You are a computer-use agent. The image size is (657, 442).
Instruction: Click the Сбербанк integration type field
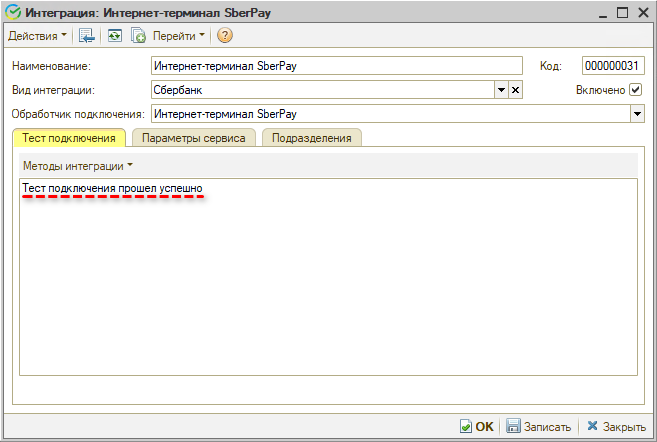click(323, 90)
